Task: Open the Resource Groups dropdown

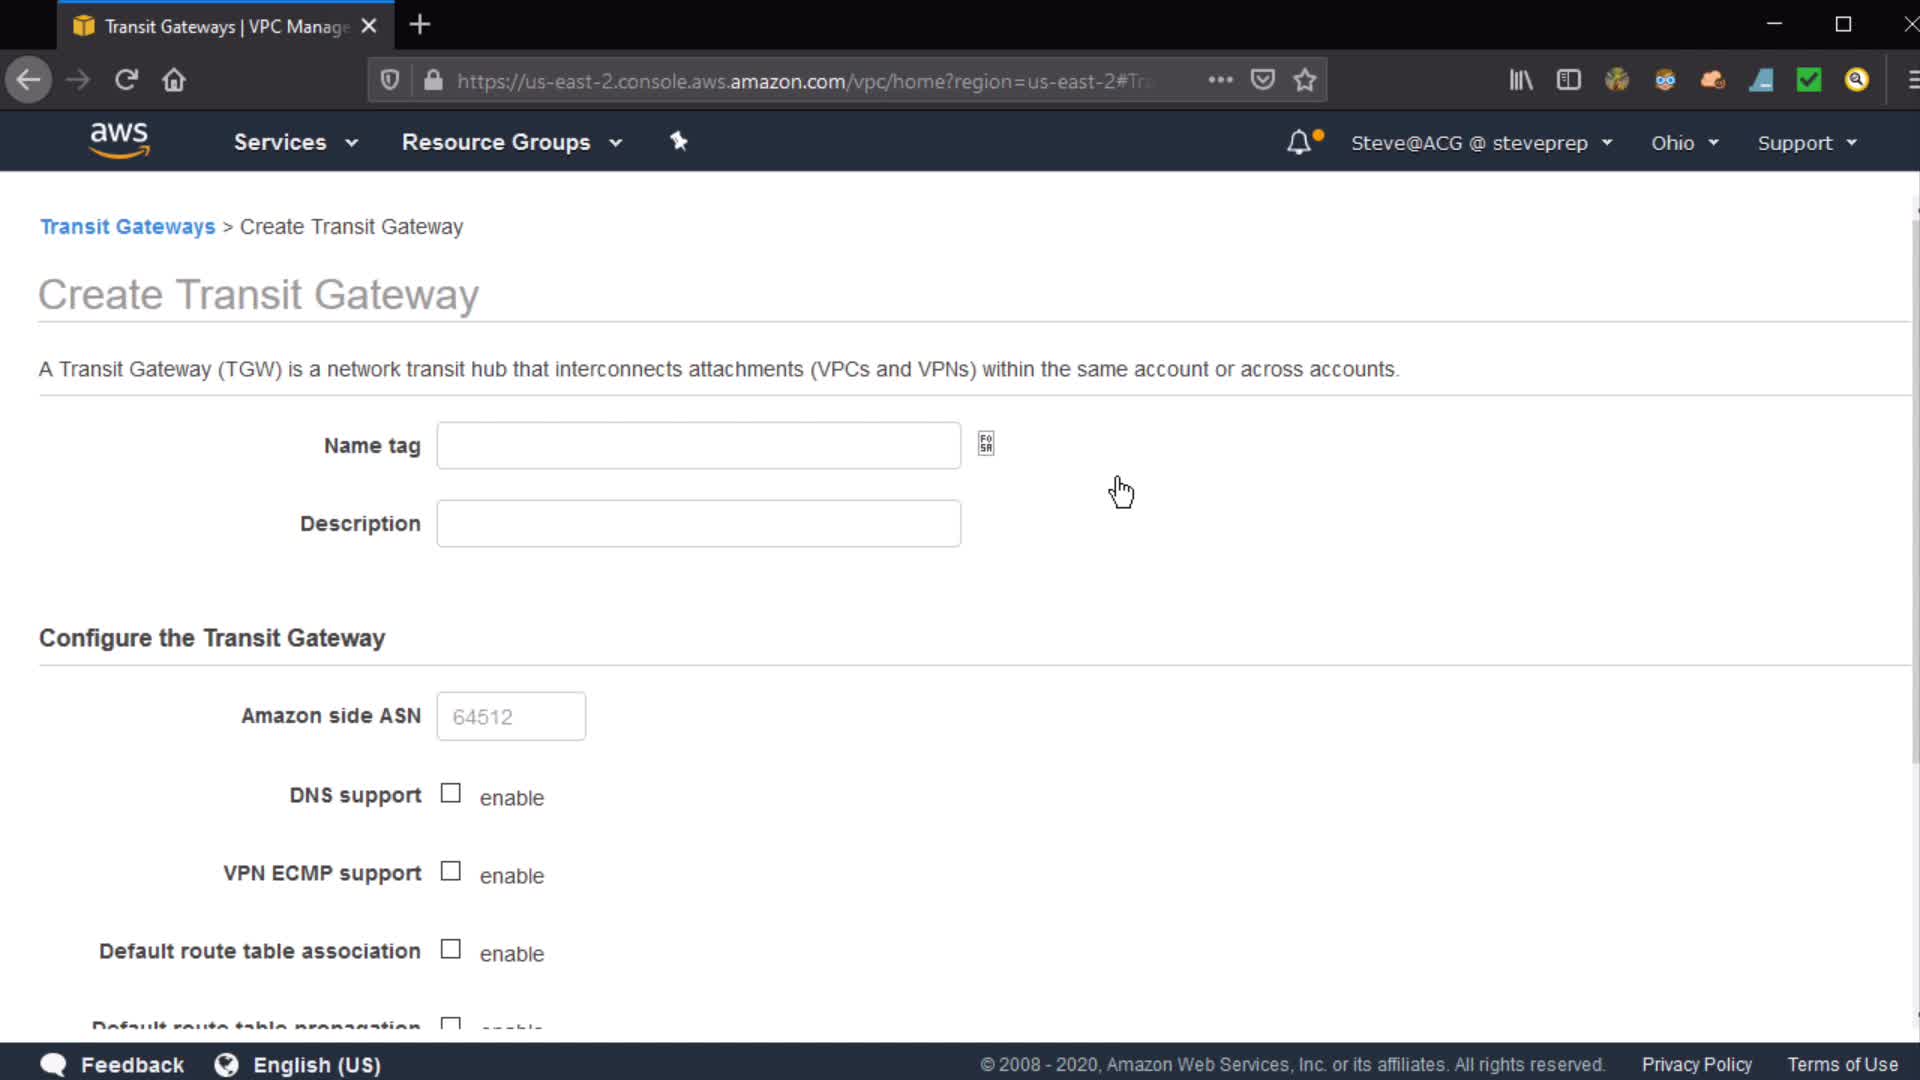Action: point(511,142)
